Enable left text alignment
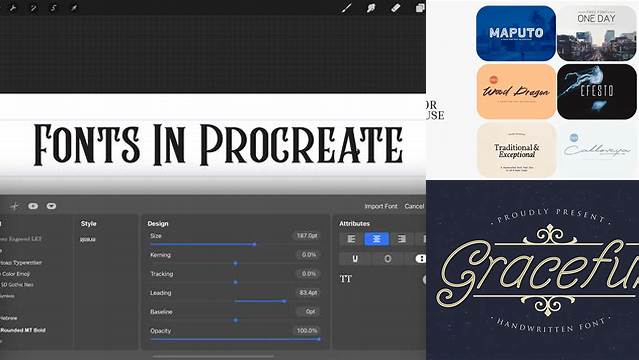Viewport: 639px width, 360px height. tap(351, 239)
